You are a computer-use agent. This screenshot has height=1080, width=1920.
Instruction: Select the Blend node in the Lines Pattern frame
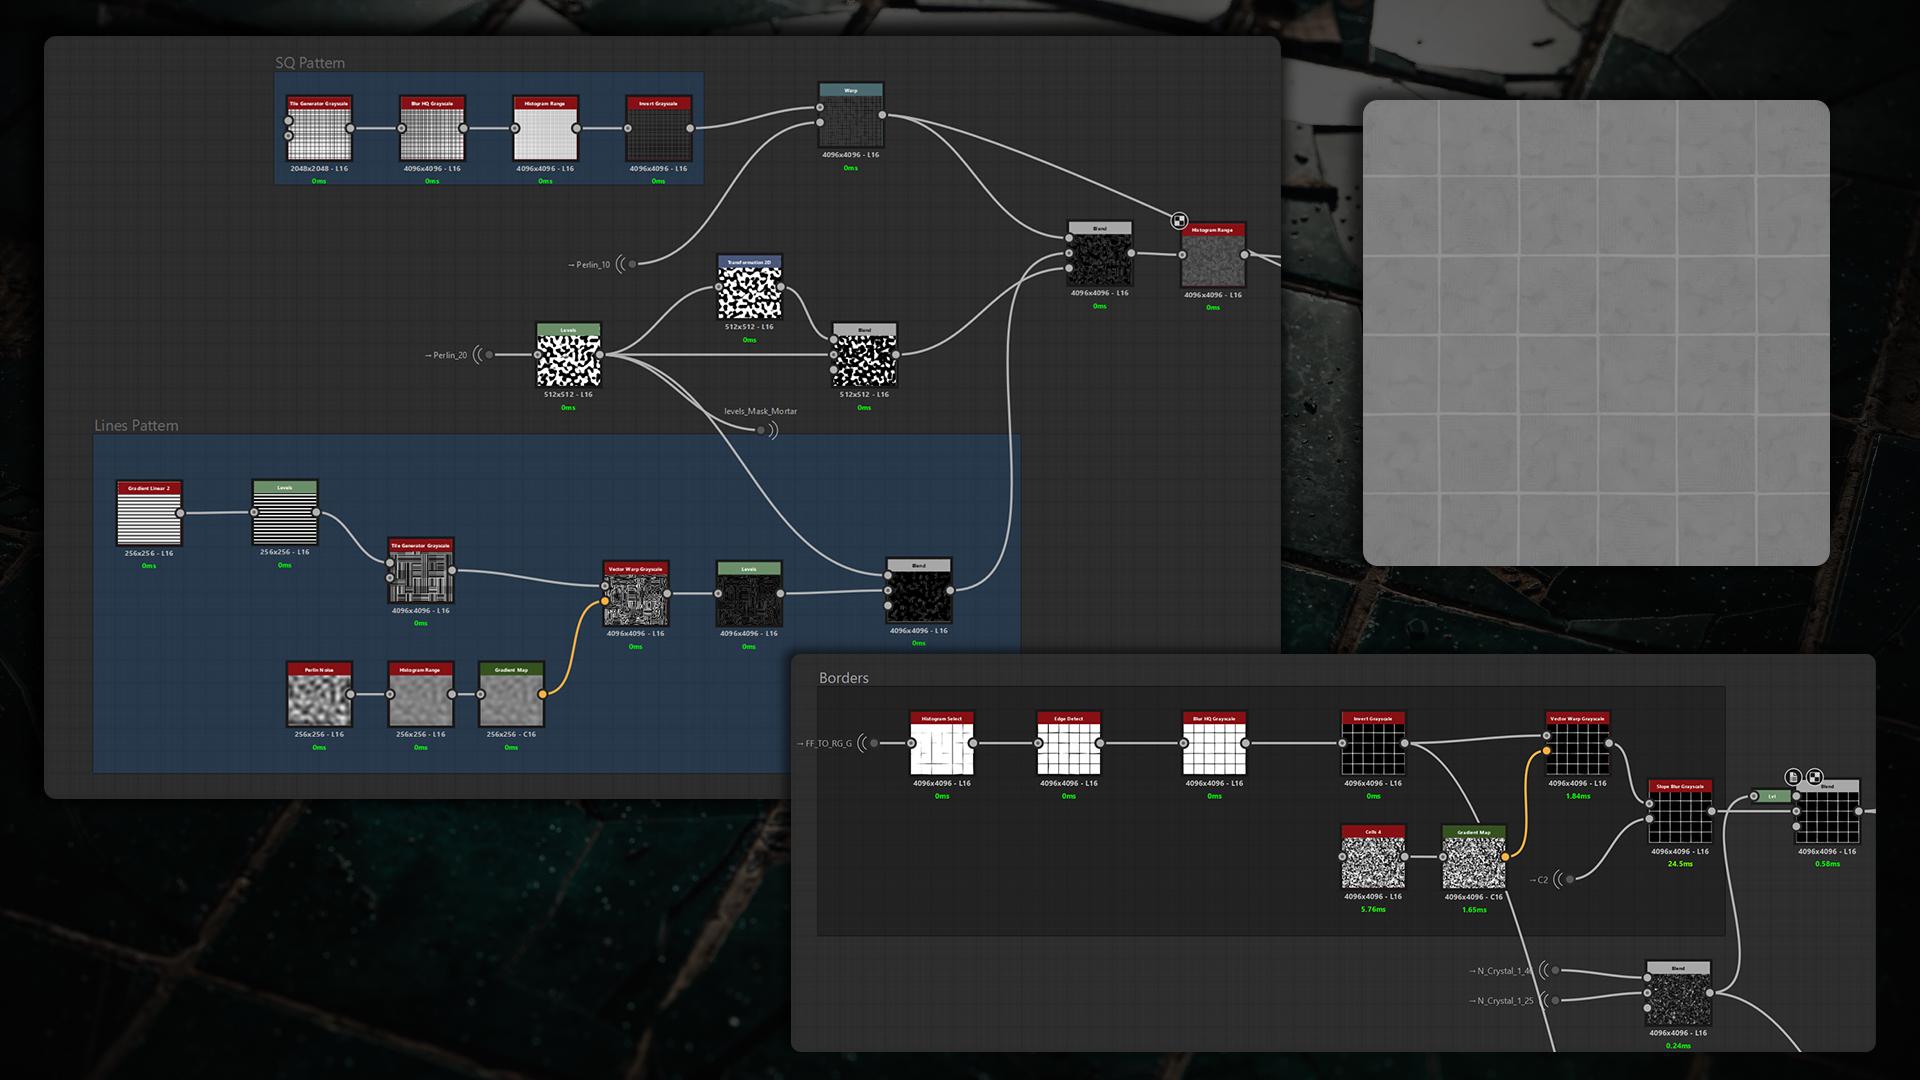click(x=918, y=591)
